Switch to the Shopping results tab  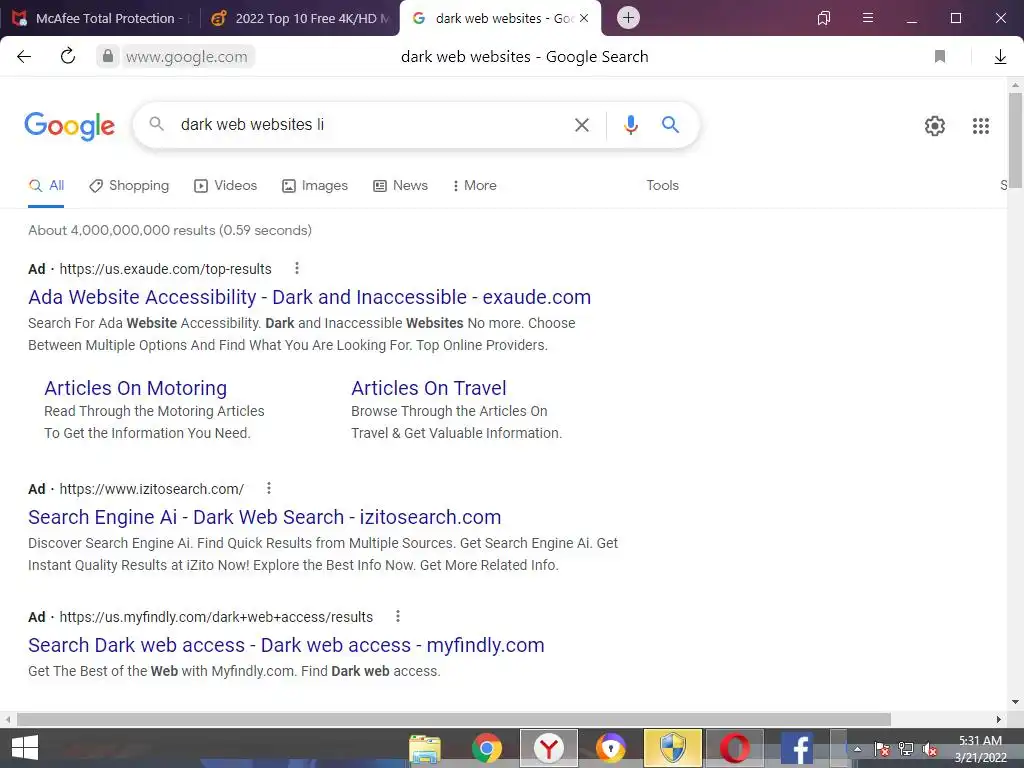click(129, 185)
